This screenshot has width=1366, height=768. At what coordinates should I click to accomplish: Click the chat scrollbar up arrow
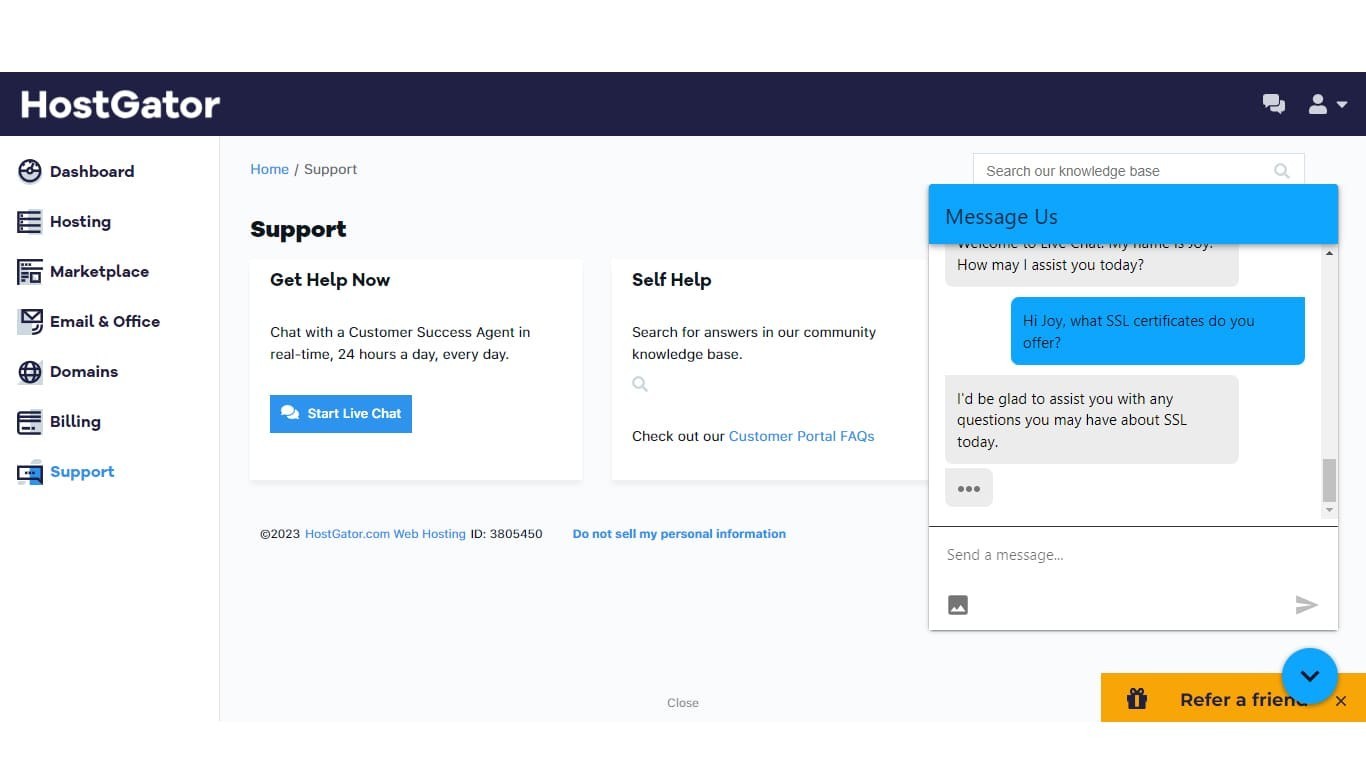[1329, 253]
